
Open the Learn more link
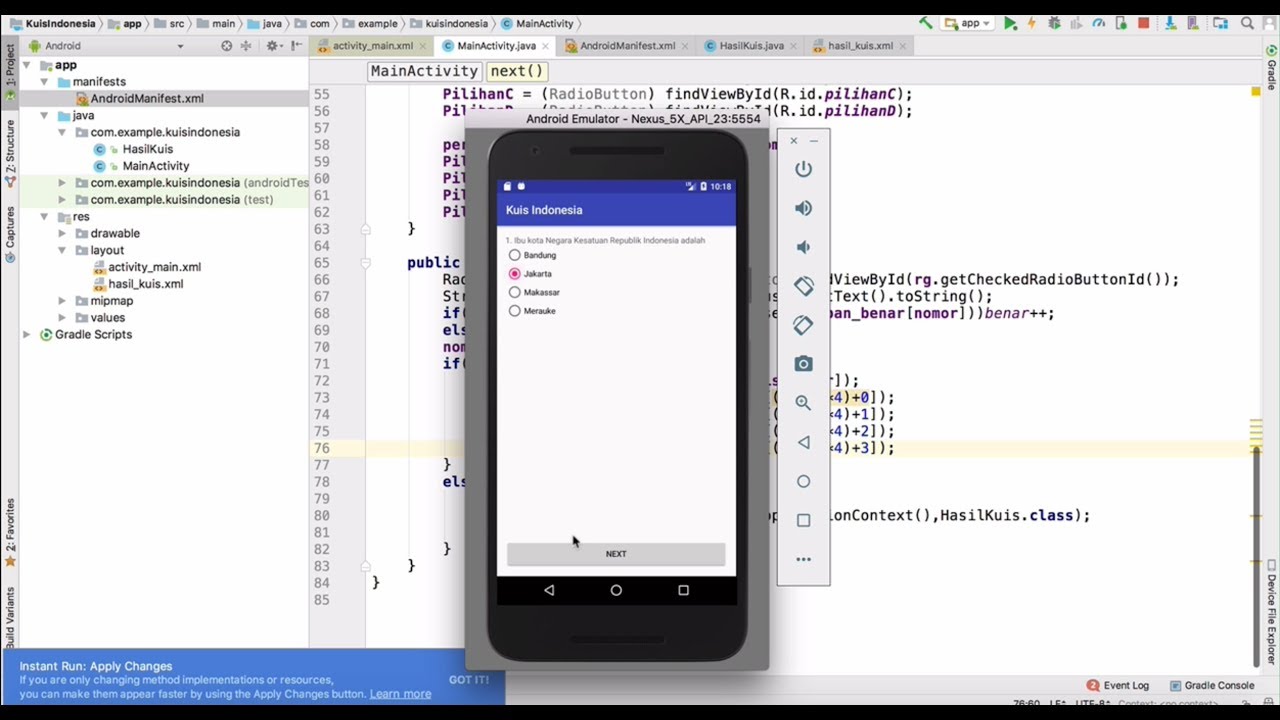click(400, 694)
